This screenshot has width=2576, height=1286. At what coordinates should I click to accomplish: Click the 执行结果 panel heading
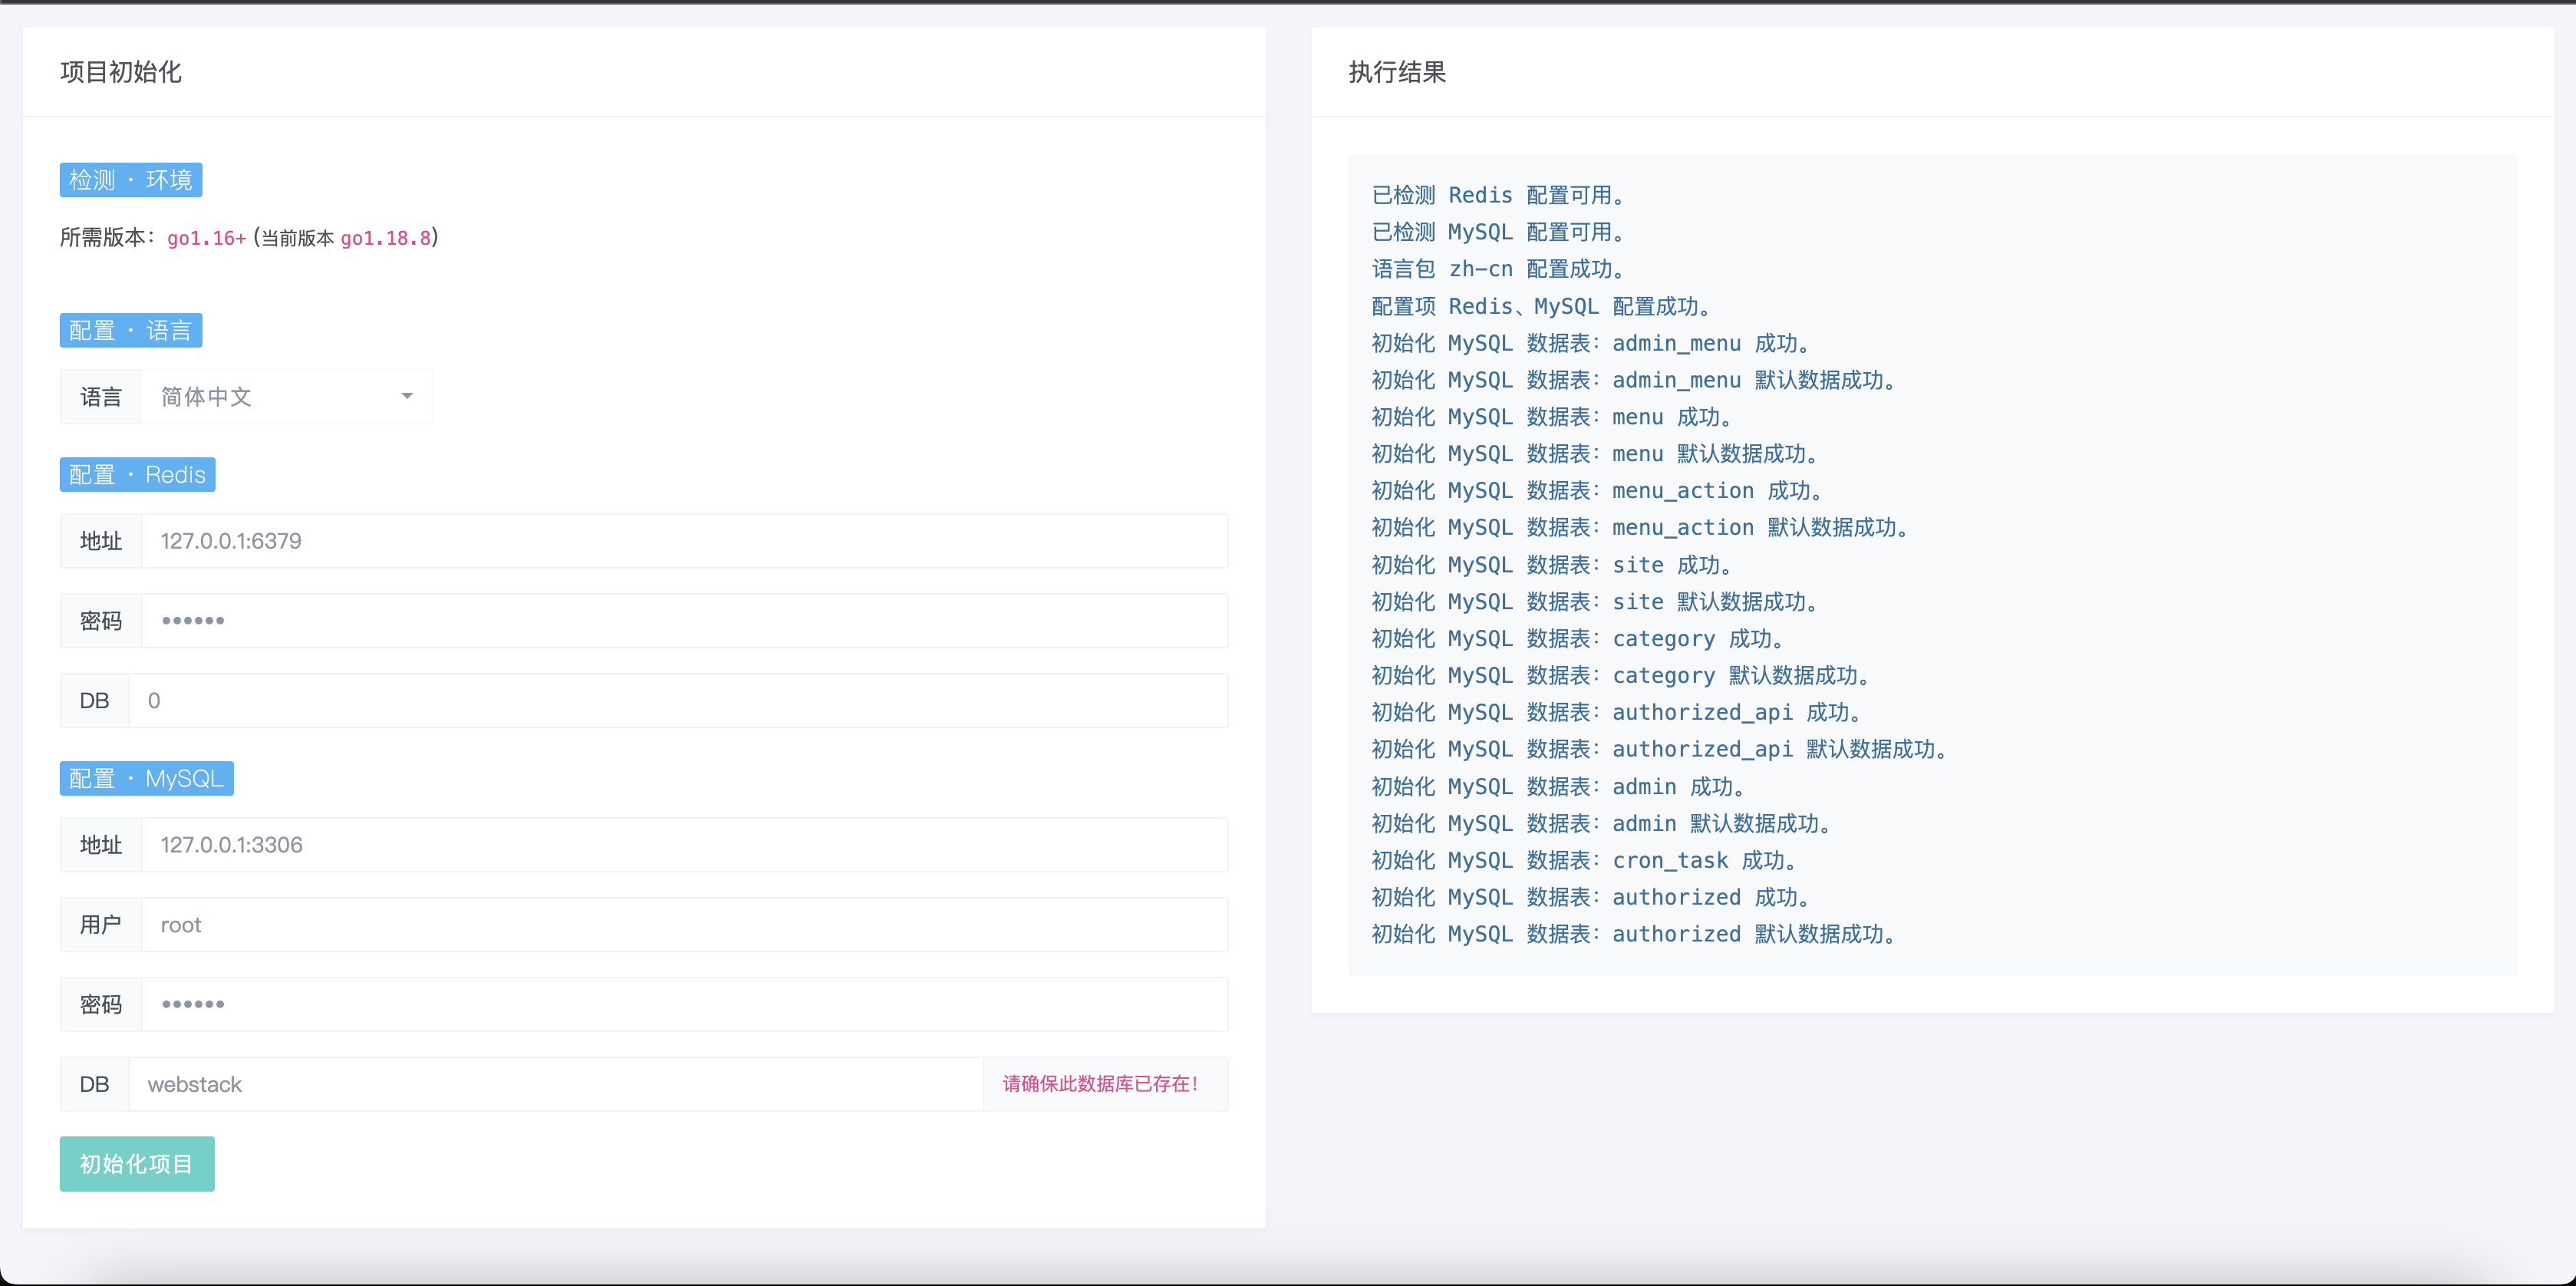[x=1397, y=72]
